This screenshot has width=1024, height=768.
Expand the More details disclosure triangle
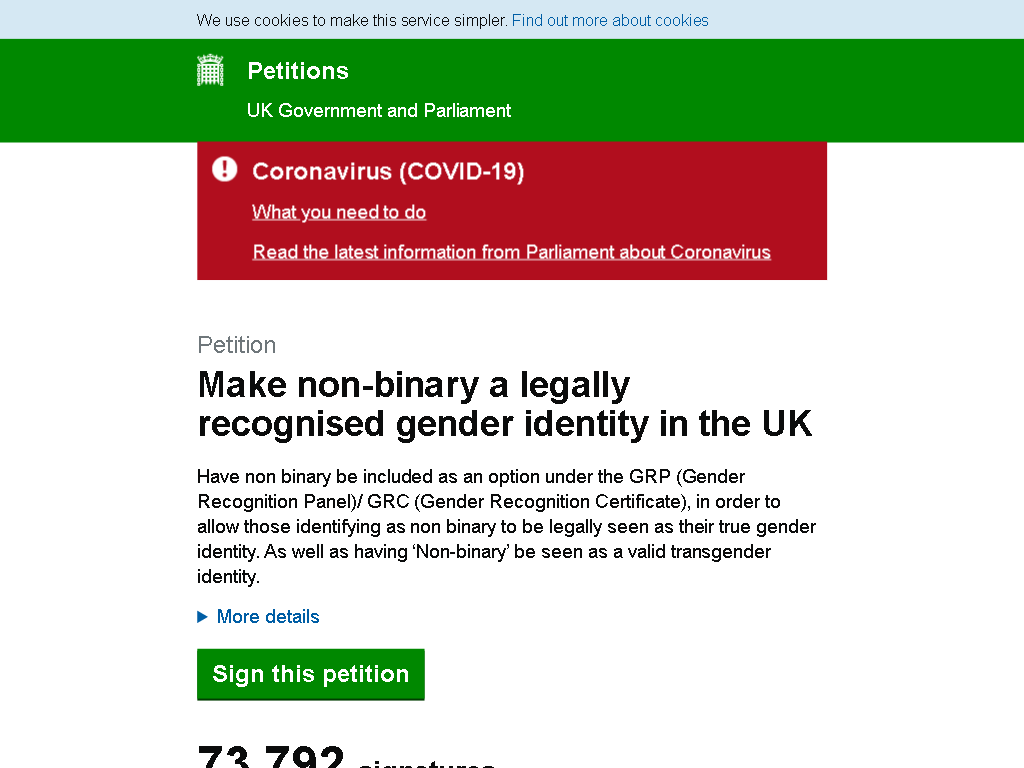(202, 616)
